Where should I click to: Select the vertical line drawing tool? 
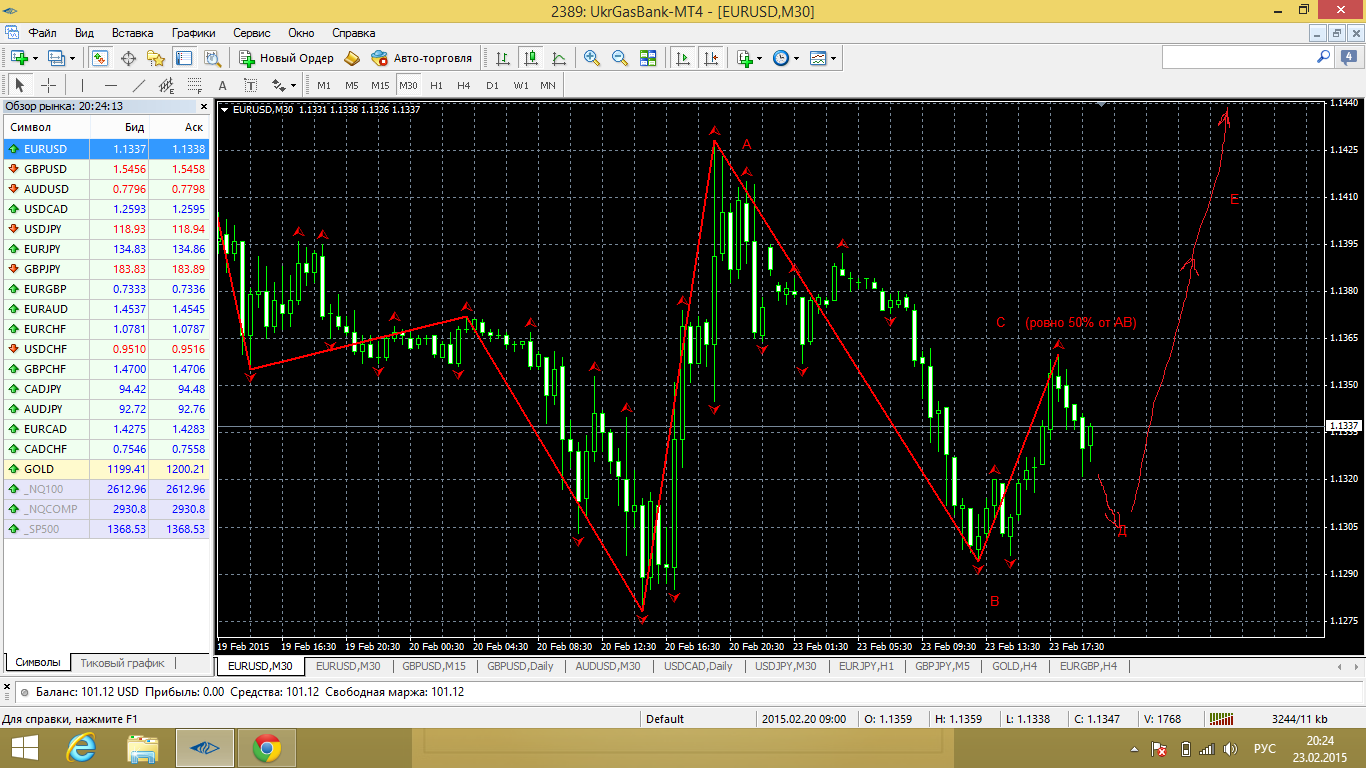(82, 85)
